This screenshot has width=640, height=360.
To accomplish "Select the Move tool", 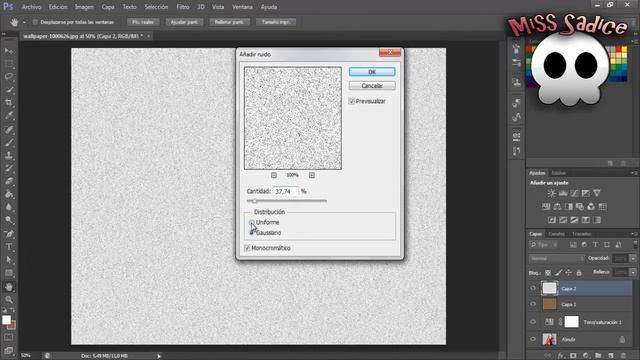I will (x=9, y=51).
